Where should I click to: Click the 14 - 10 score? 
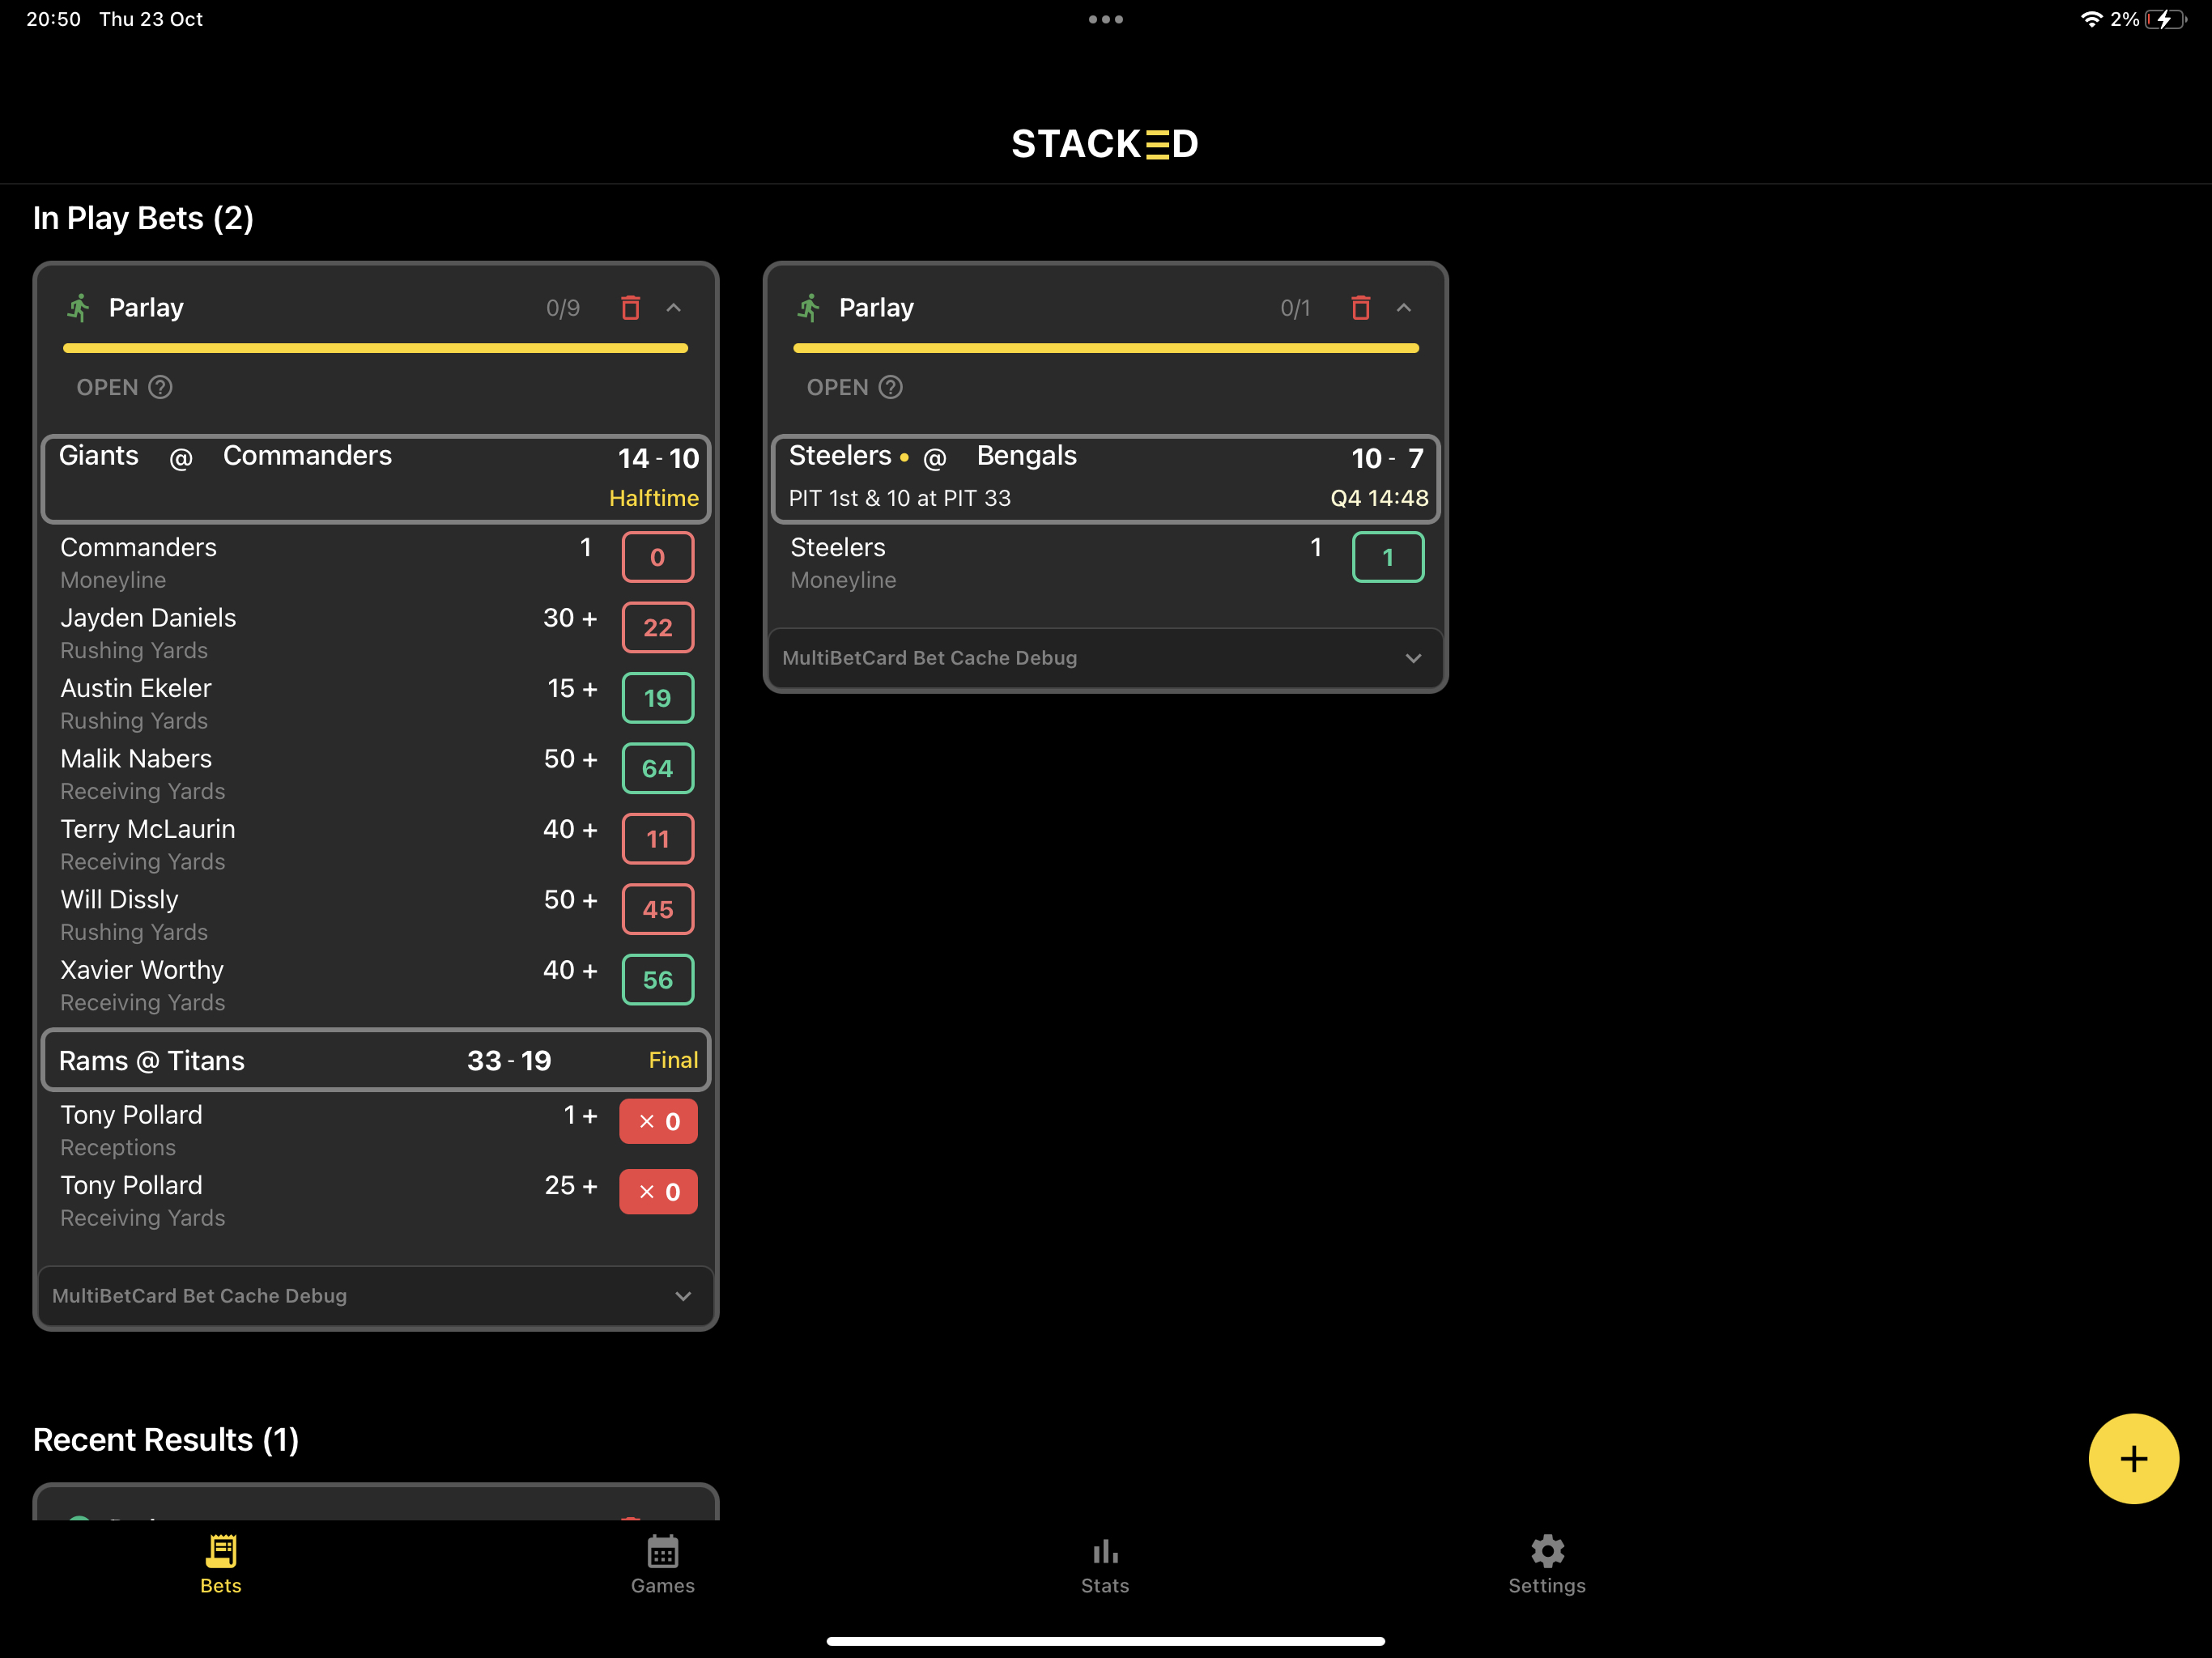658,458
